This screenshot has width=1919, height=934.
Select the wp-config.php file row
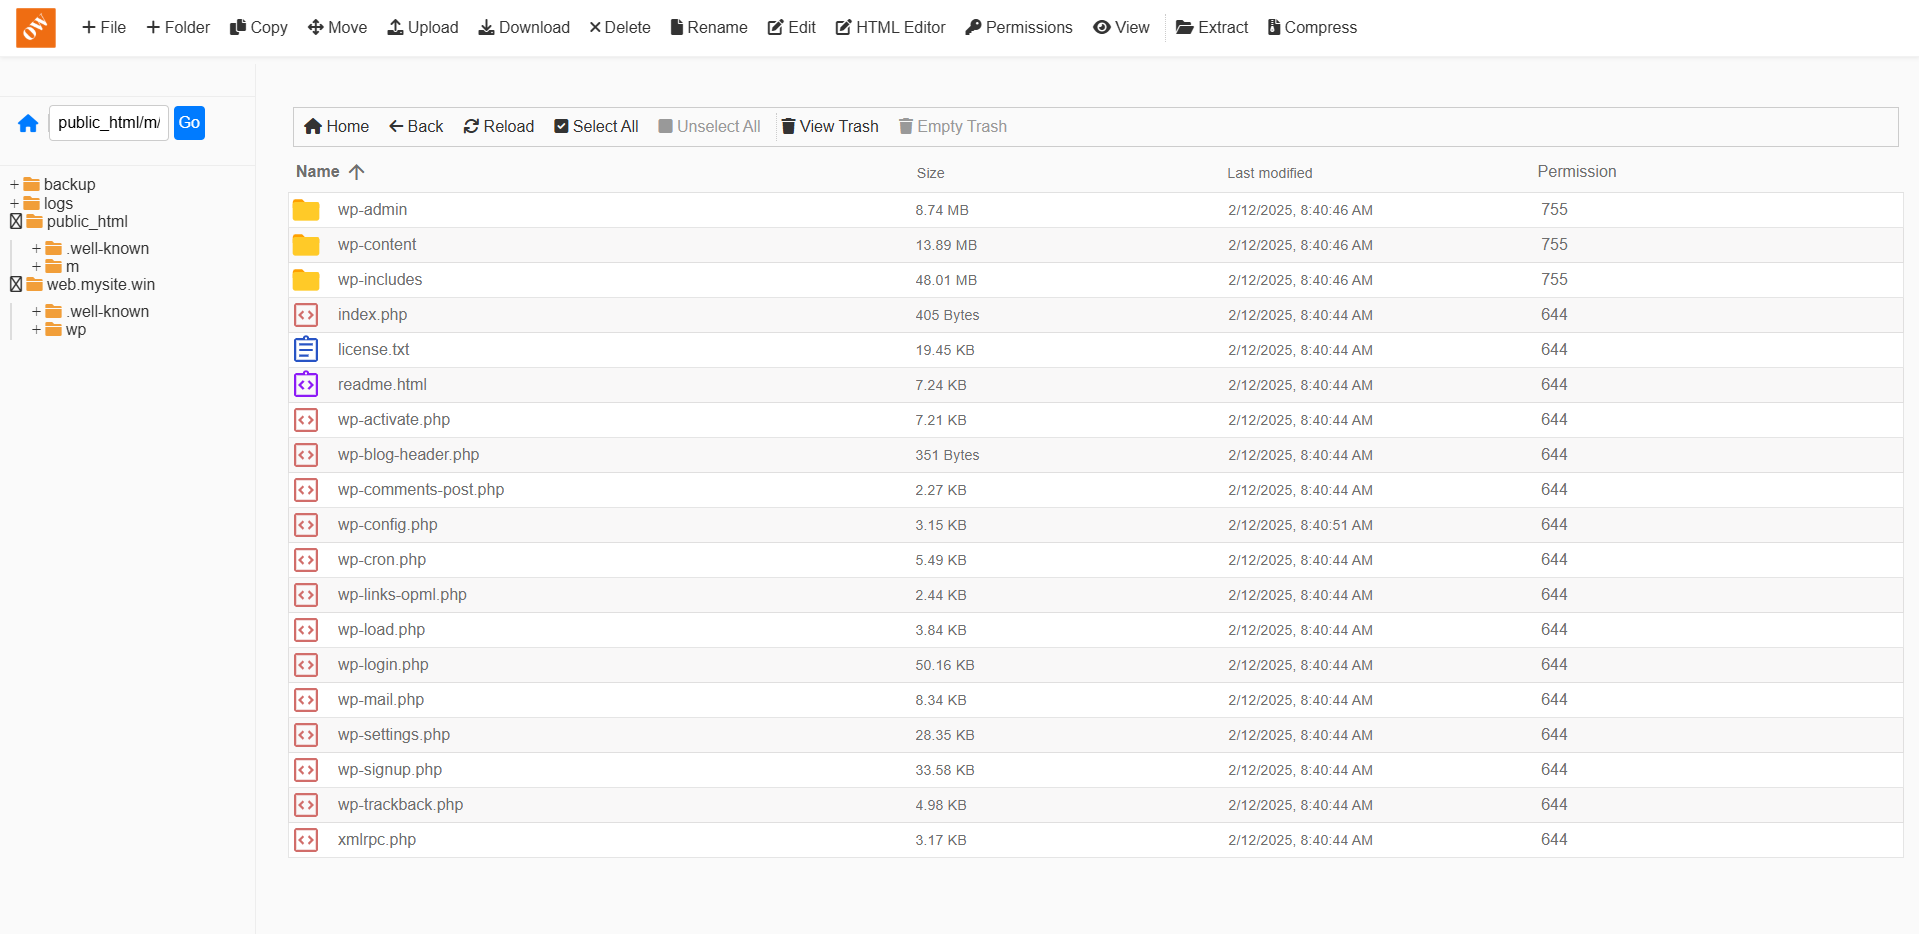(388, 525)
